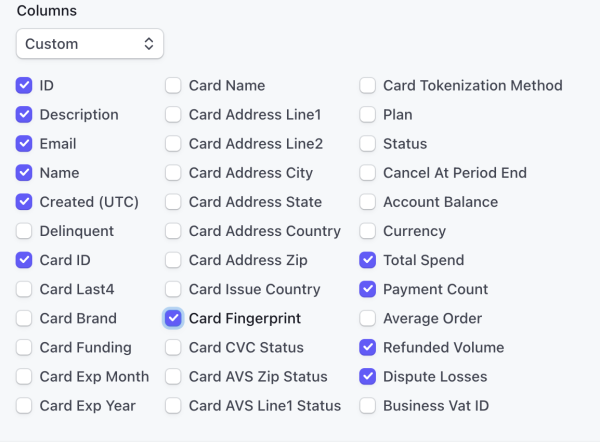Viewport: 600px width, 446px height.
Task: Tick the Status column checkbox
Action: tap(367, 144)
